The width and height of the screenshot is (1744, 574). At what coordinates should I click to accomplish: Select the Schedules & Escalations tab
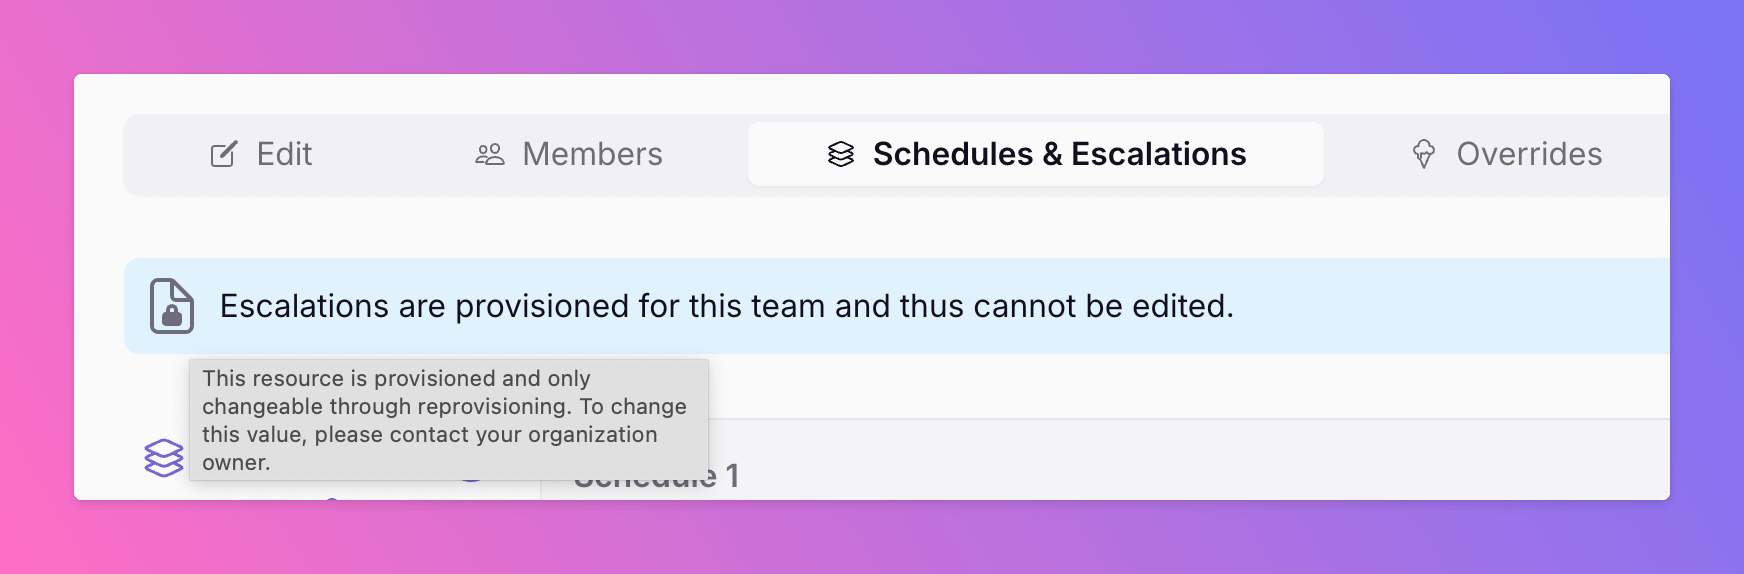point(1036,154)
